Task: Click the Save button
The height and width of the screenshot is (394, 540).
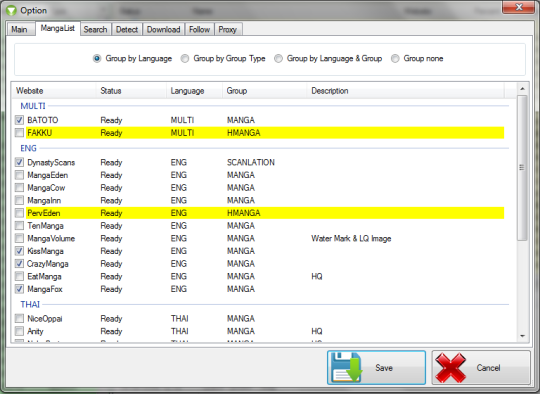Action: [376, 367]
